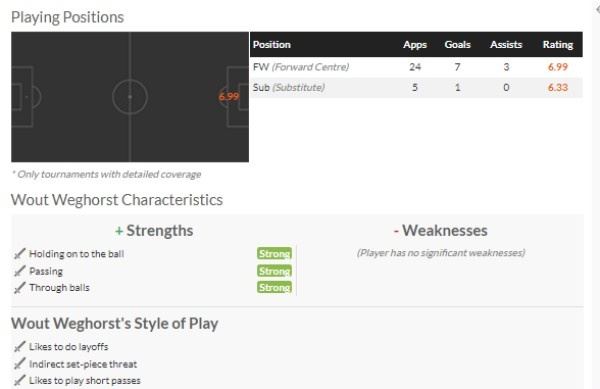Click the red minus icon next to Weaknesses
Viewport: 600px width, 389px height.
pyautogui.click(x=396, y=231)
